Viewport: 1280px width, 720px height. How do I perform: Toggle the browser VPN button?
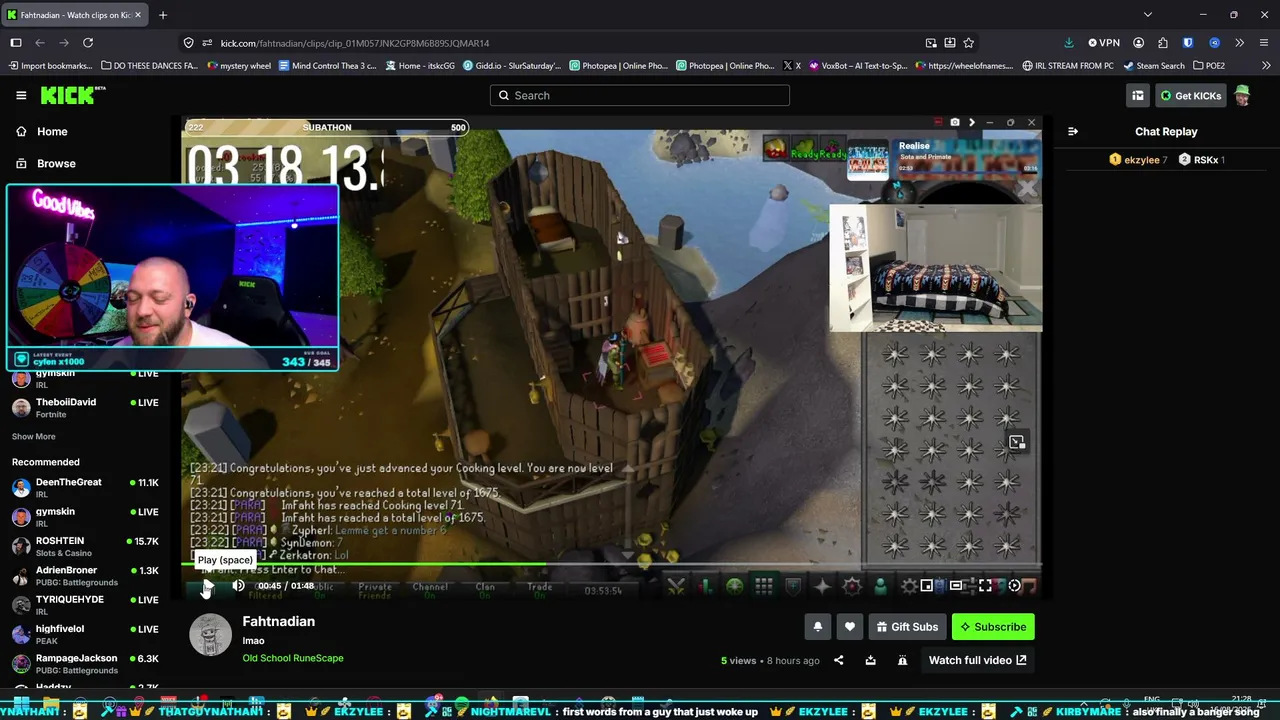click(1104, 43)
